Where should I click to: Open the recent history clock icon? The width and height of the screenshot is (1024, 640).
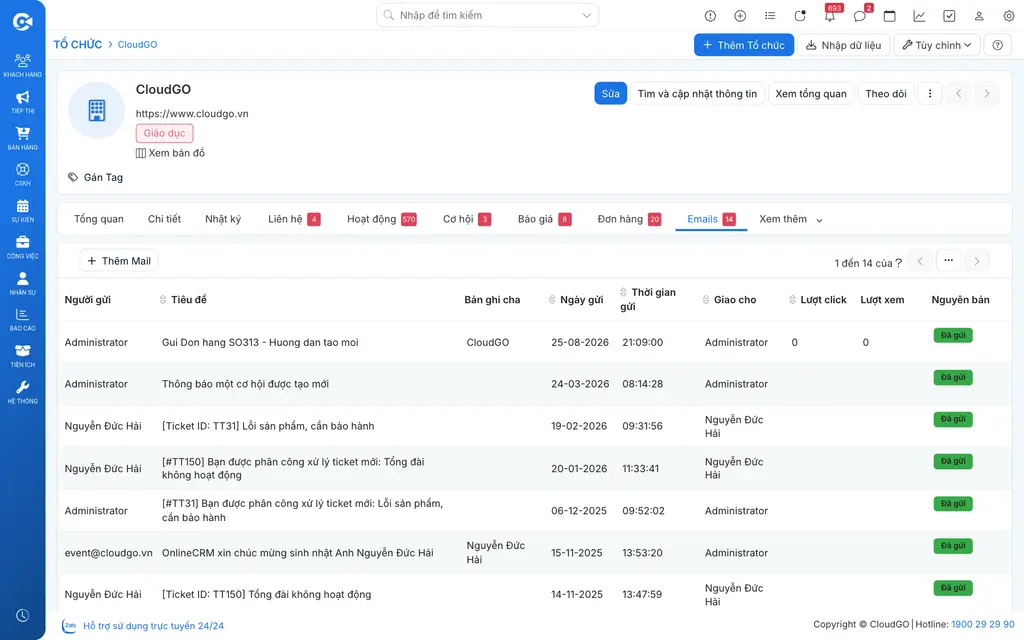[x=22, y=615]
